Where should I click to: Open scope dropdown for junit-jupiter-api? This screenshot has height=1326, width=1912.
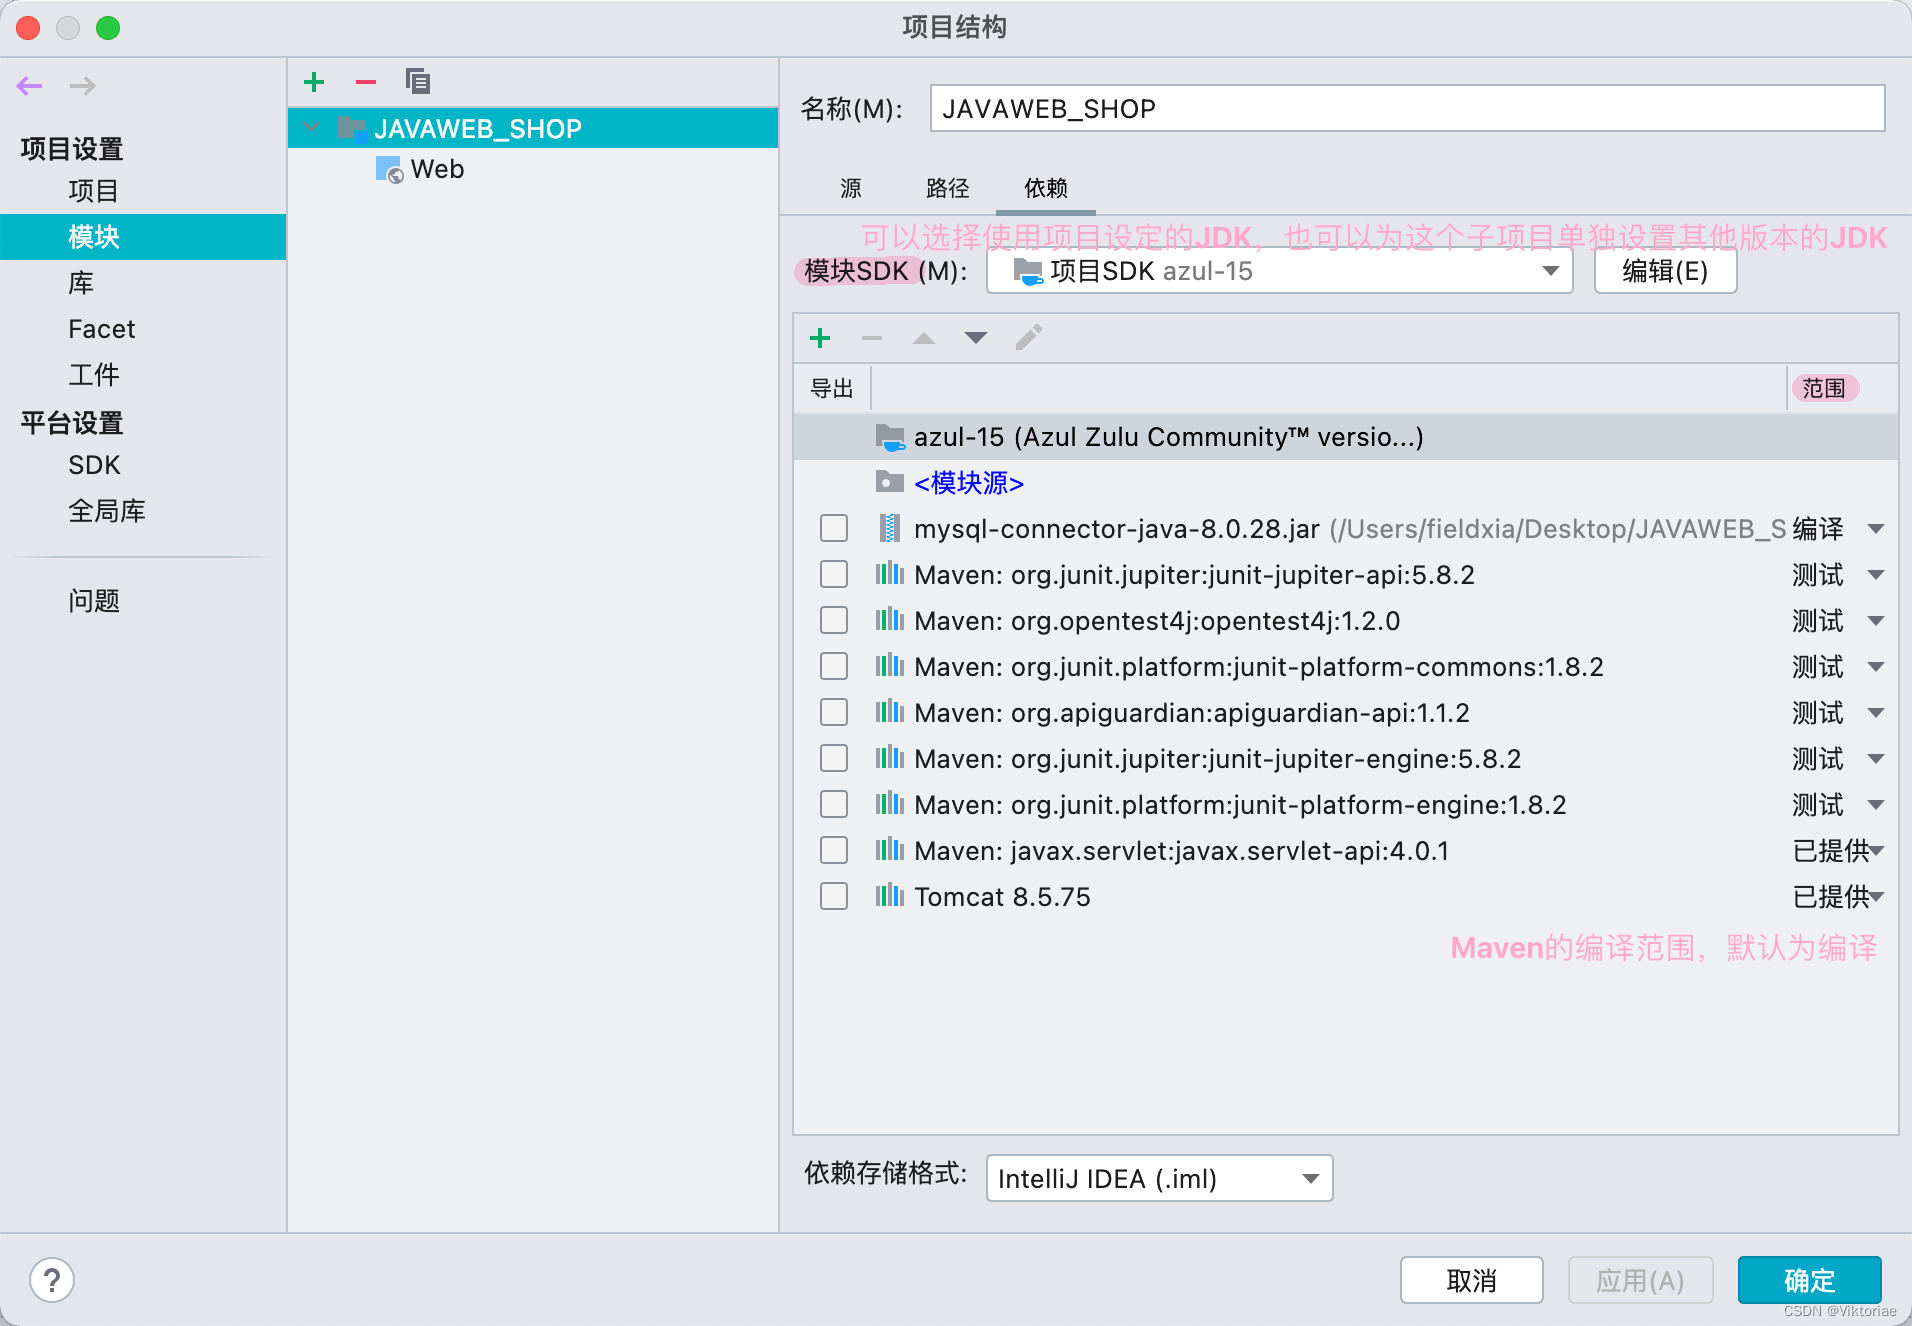(1876, 575)
